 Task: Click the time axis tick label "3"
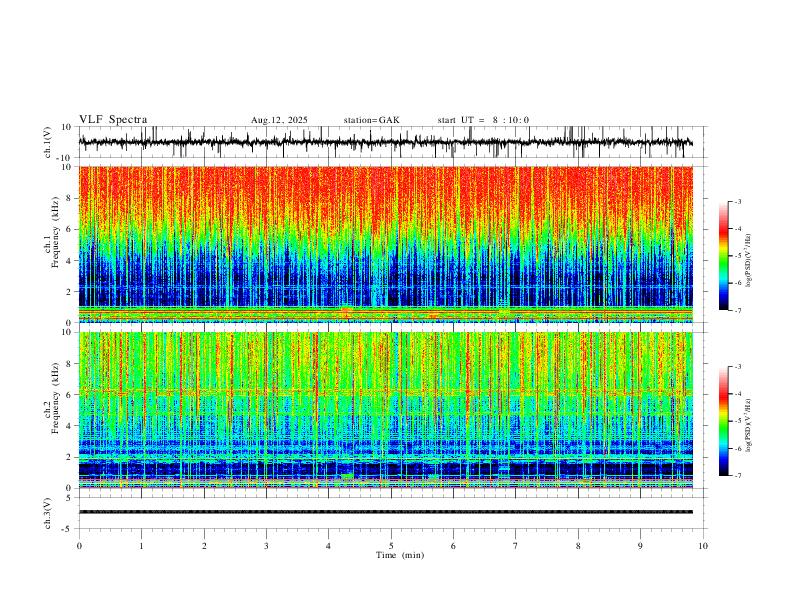(266, 546)
